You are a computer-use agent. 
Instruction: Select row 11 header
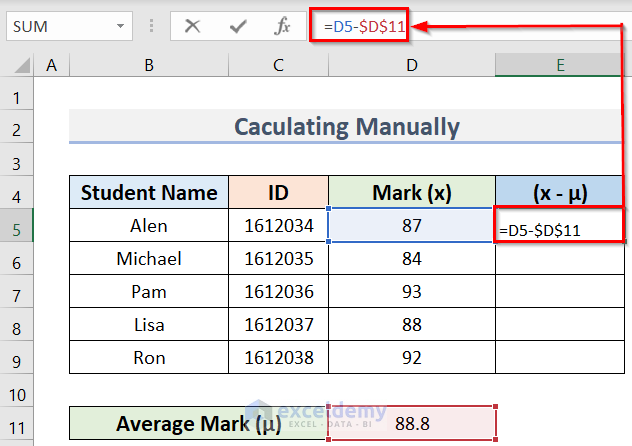coord(17,424)
